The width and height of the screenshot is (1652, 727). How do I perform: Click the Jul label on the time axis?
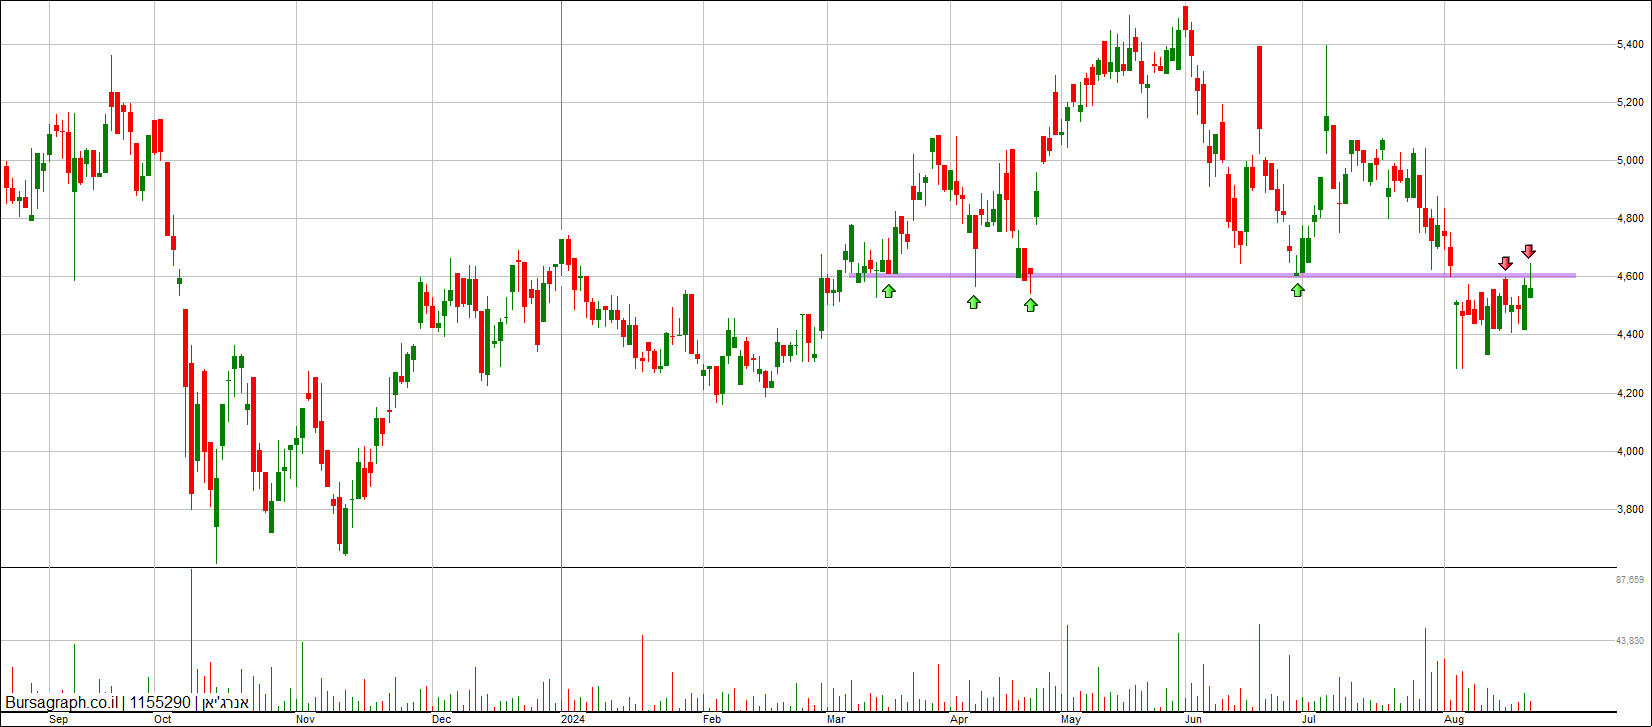(x=1307, y=719)
